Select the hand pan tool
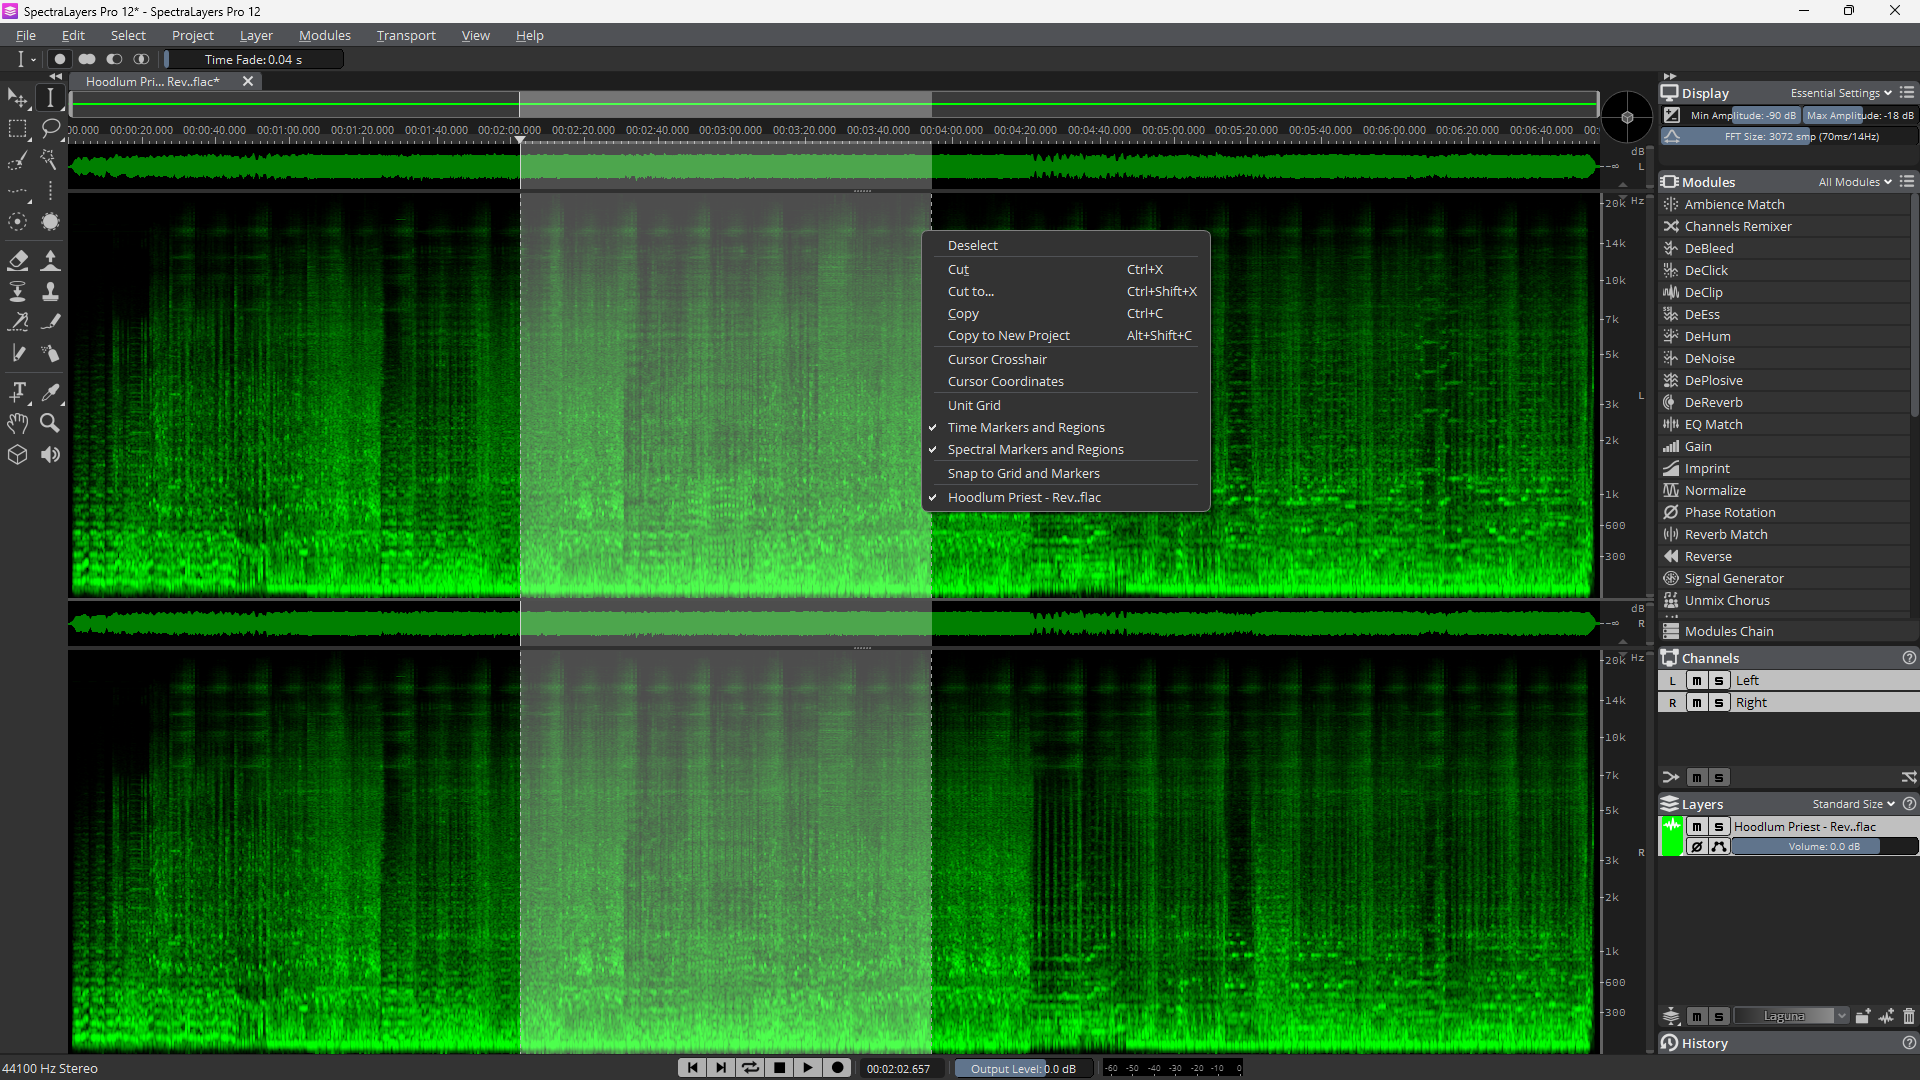This screenshot has height=1080, width=1920. click(18, 423)
